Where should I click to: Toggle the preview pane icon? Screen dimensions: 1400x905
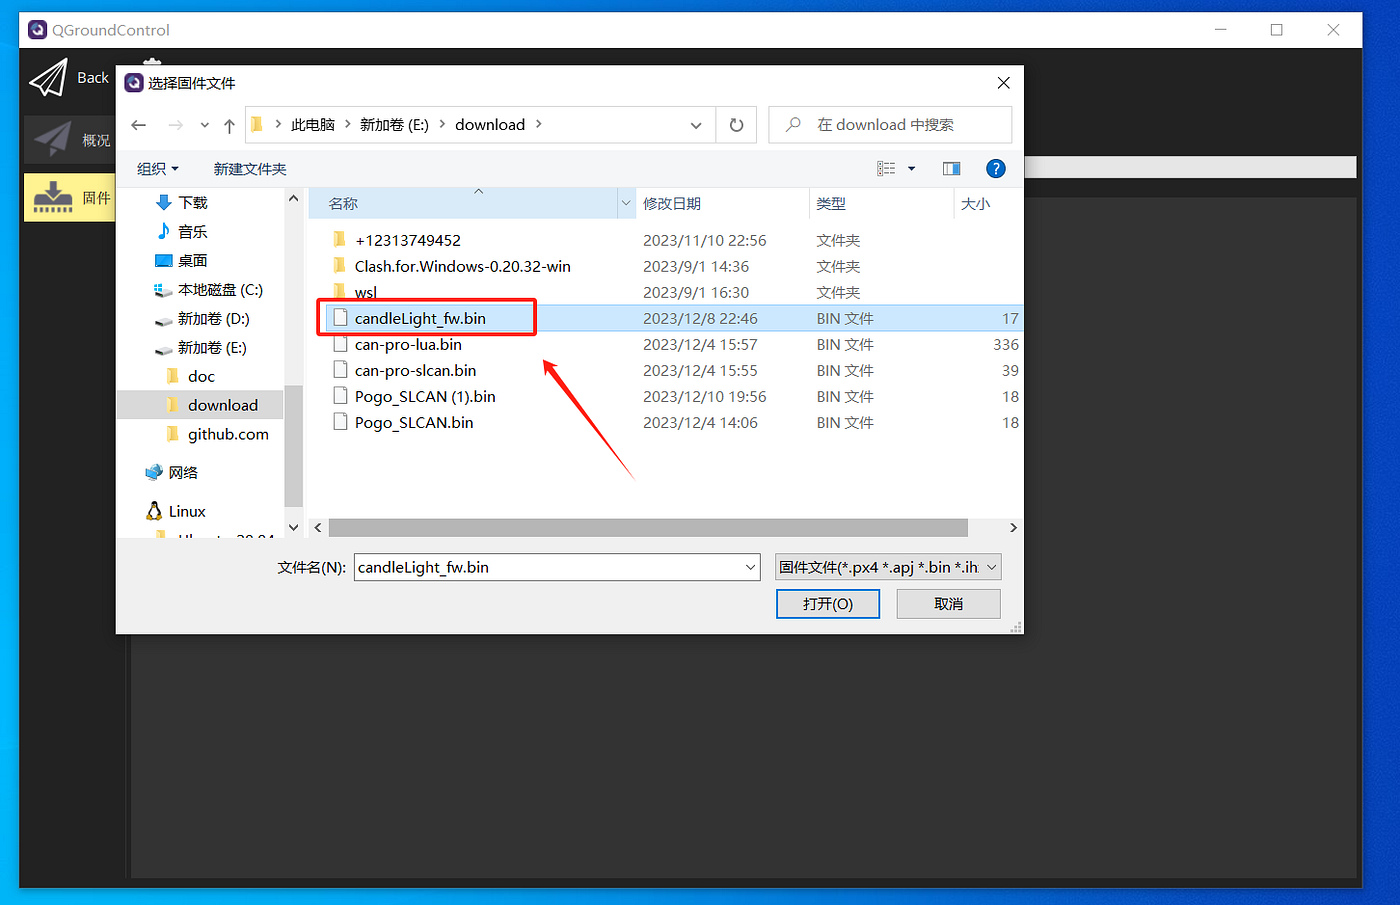click(951, 168)
